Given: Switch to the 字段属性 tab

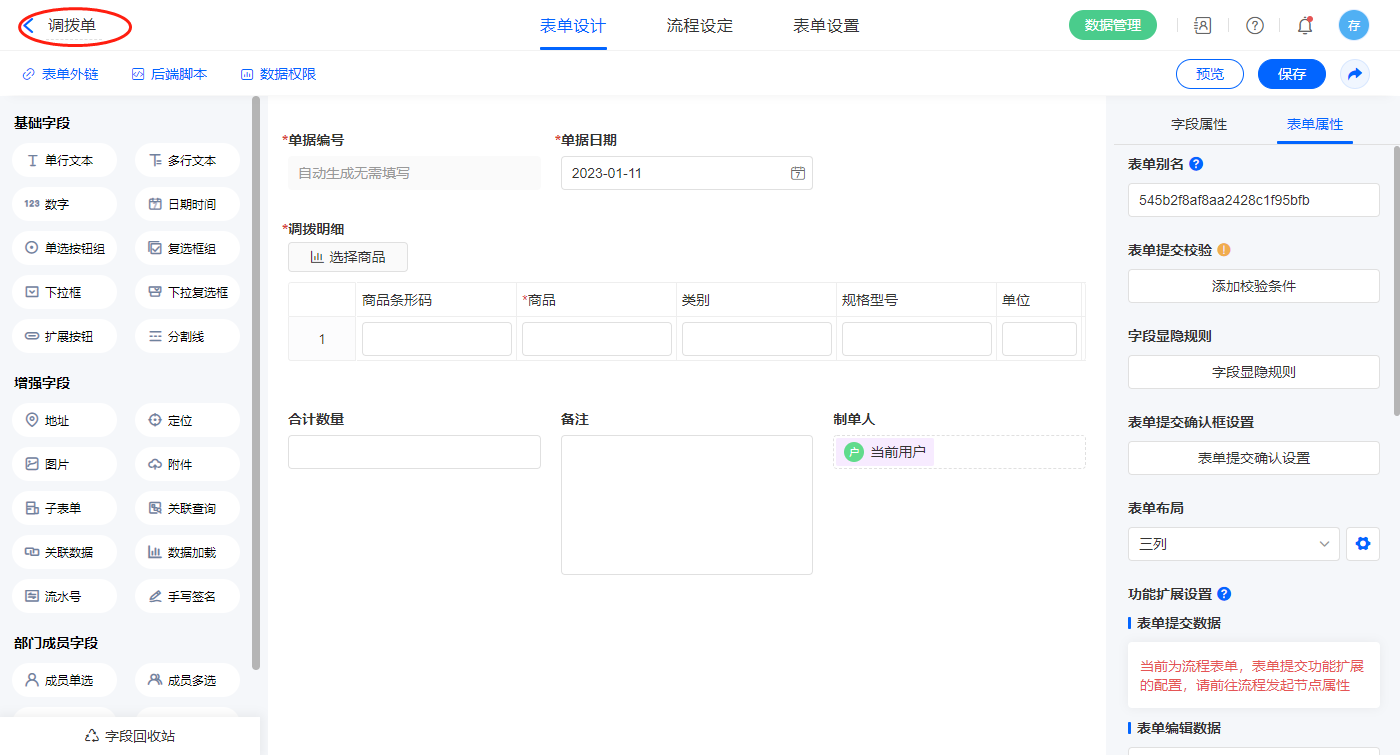Looking at the screenshot, I should click(1198, 124).
